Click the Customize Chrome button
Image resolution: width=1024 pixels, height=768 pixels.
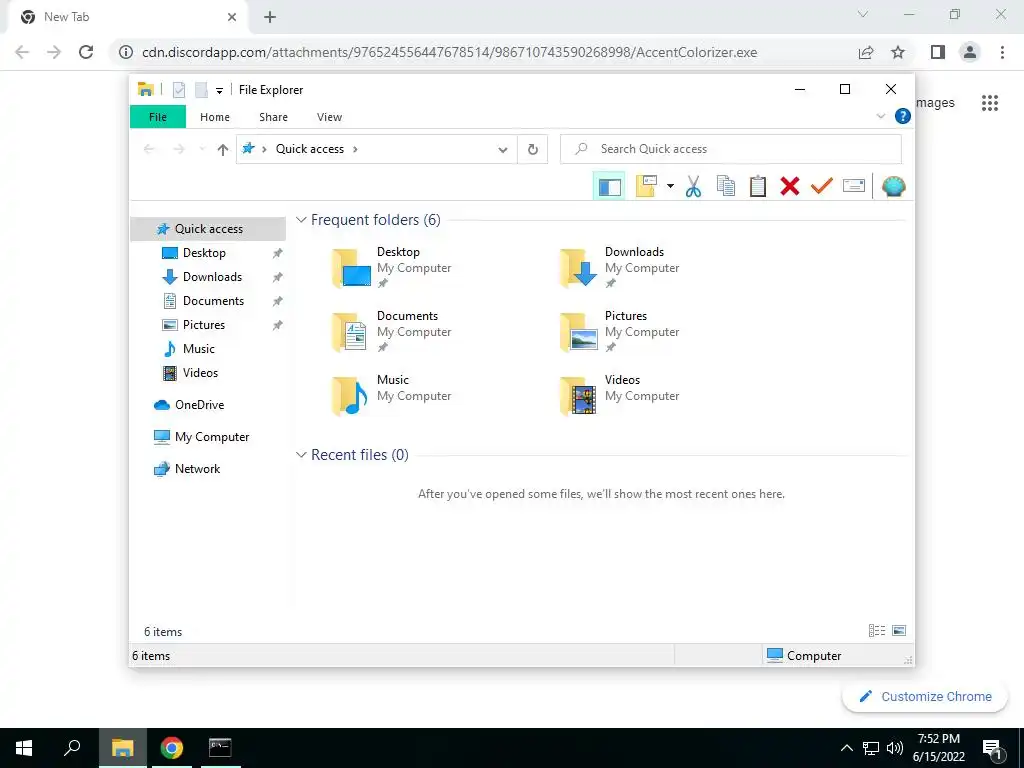925,697
